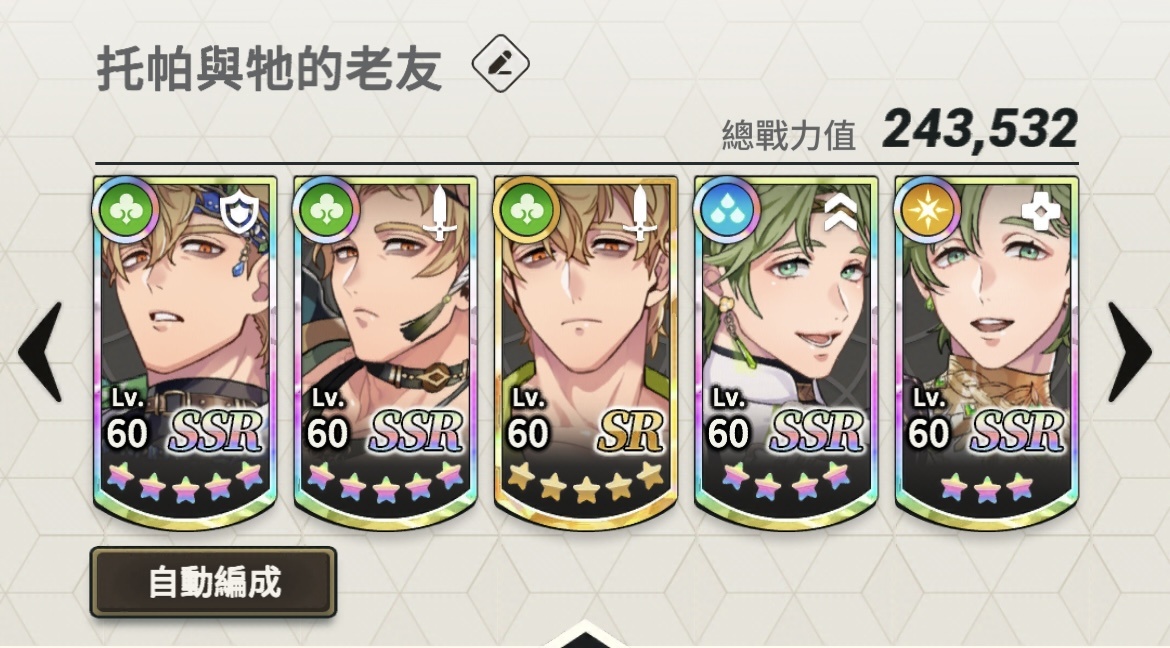
Task: Click the 自動編成 auto-formation button
Action: [x=213, y=582]
